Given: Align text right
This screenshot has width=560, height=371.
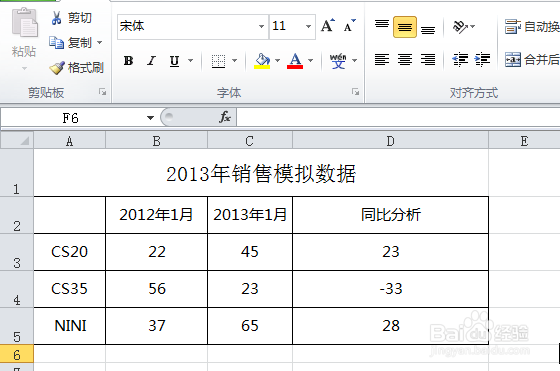Looking at the screenshot, I should [428, 59].
